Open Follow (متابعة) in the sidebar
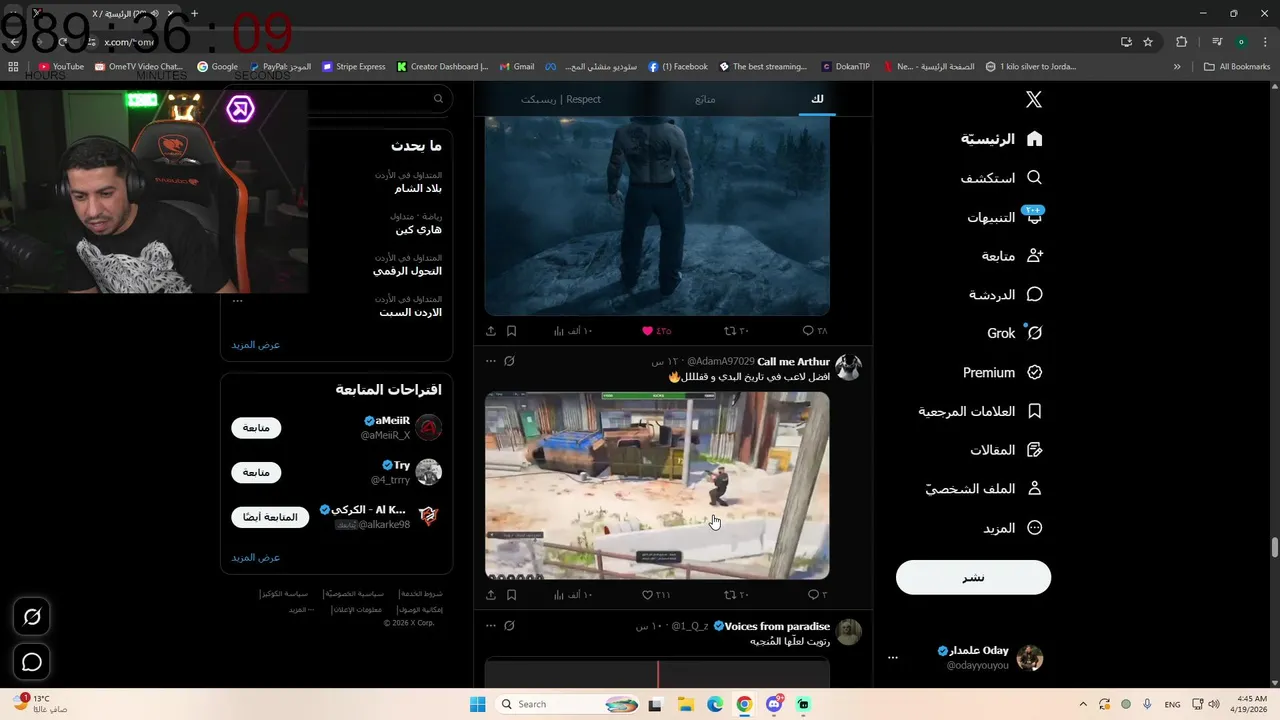 pyautogui.click(x=1012, y=256)
